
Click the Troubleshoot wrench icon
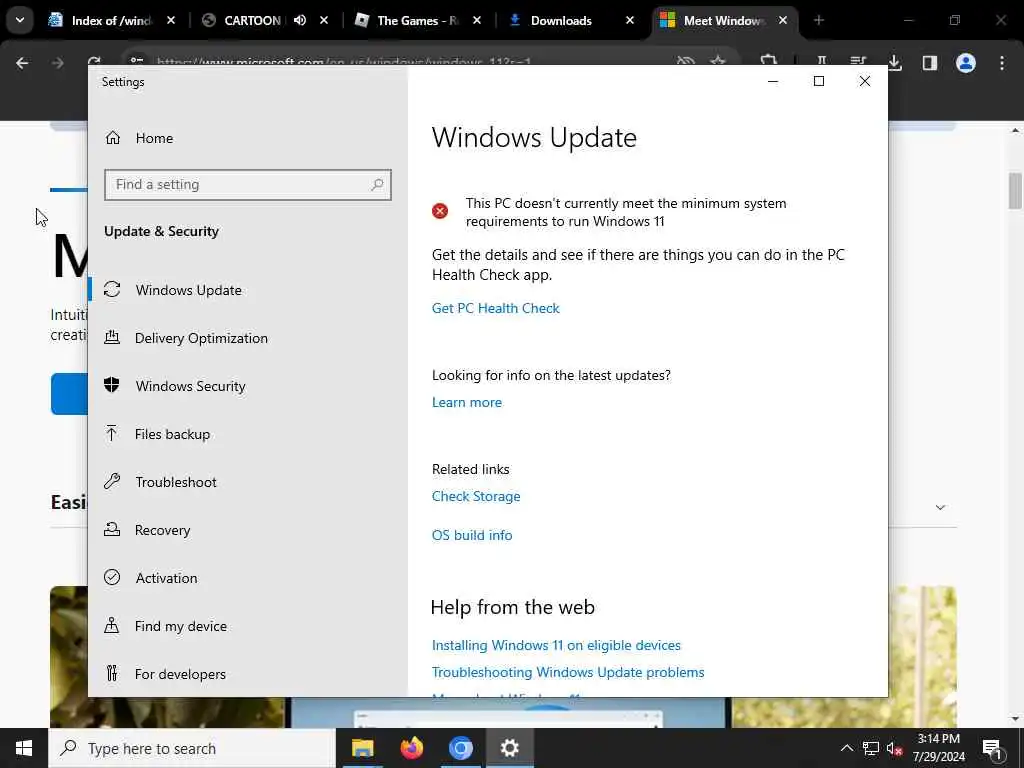coord(112,481)
